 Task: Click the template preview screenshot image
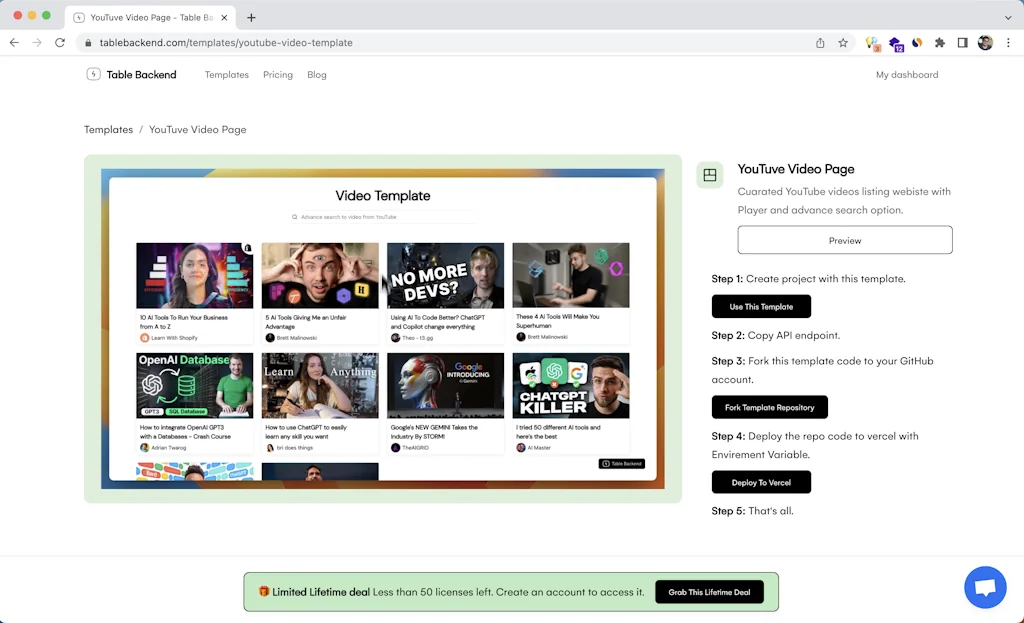(383, 329)
